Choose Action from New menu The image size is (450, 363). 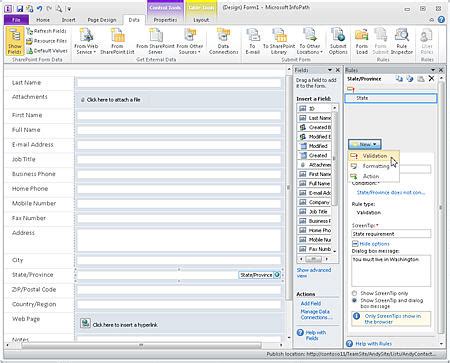tap(374, 176)
